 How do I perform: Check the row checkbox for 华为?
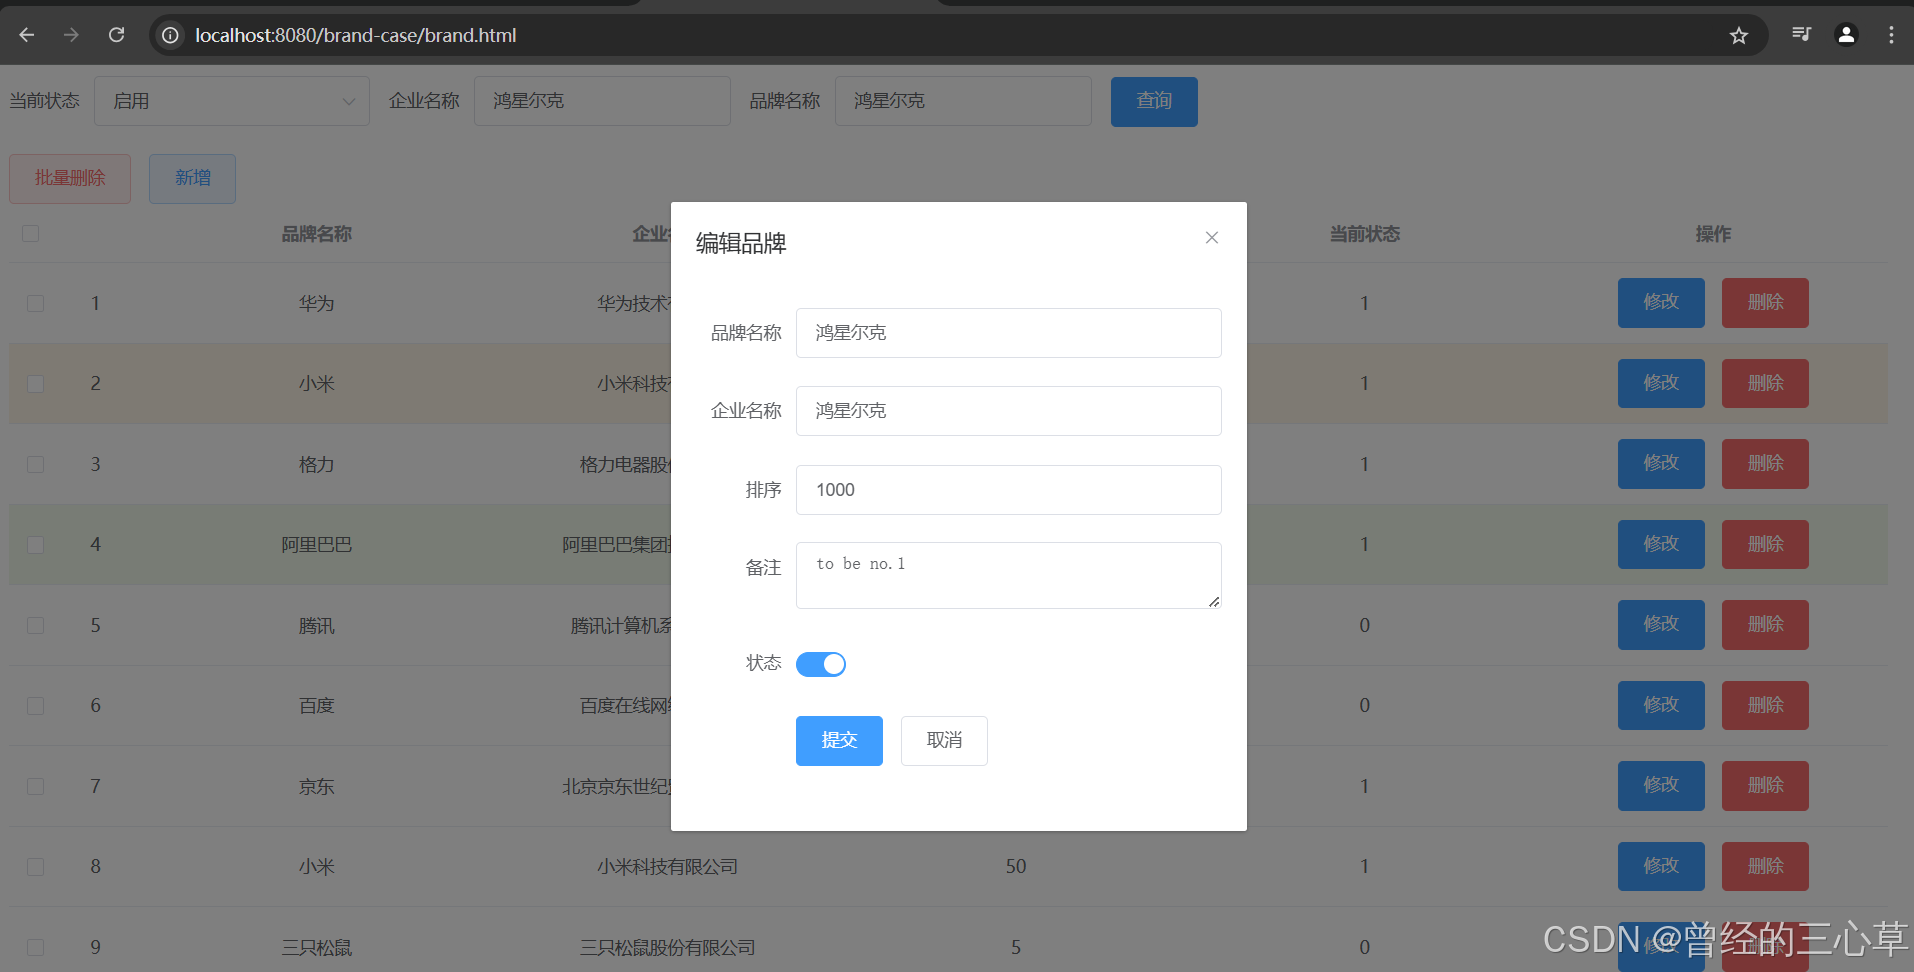click(36, 303)
